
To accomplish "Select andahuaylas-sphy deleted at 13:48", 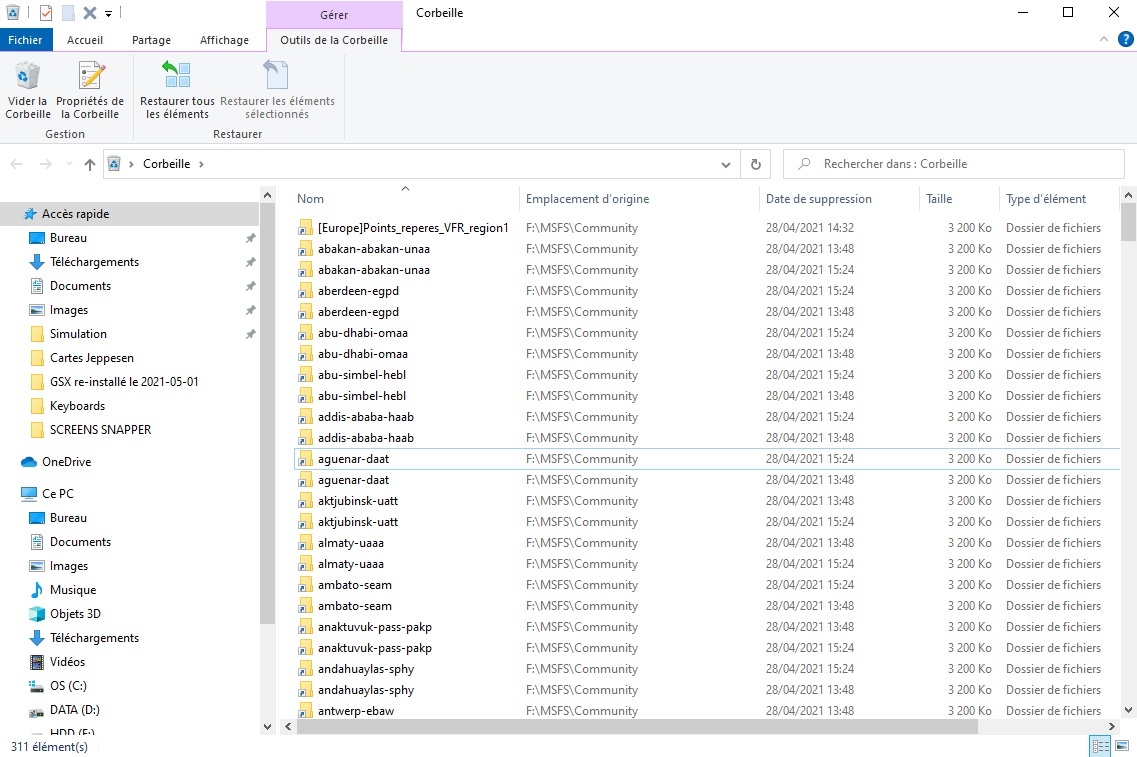I will pos(706,690).
